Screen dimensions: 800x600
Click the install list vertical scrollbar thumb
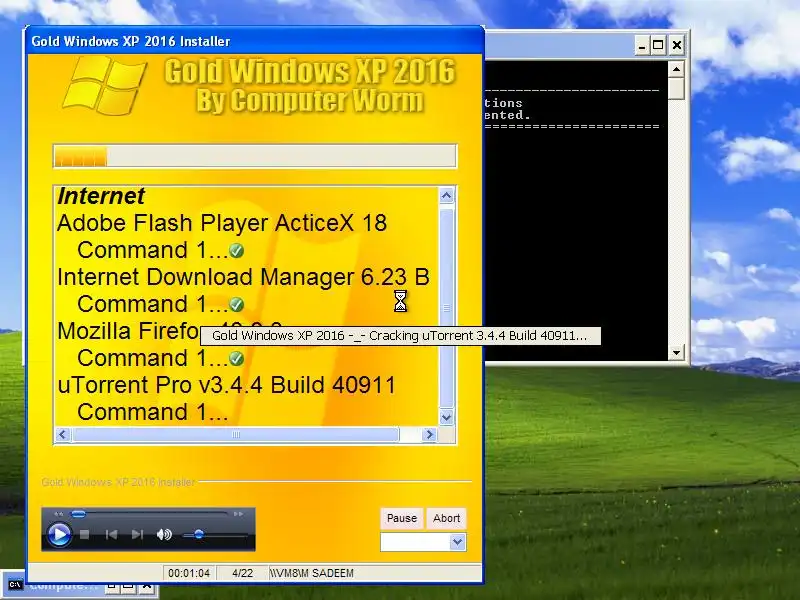(446, 308)
